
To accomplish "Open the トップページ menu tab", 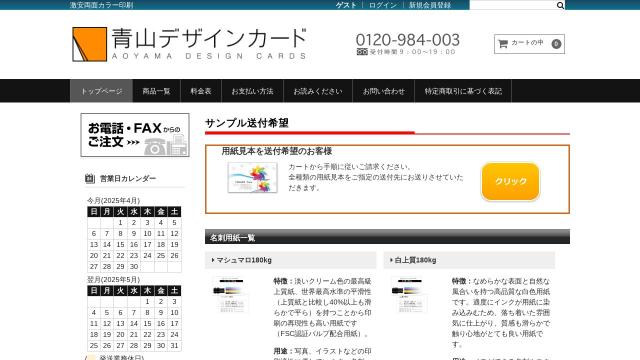I will (101, 91).
